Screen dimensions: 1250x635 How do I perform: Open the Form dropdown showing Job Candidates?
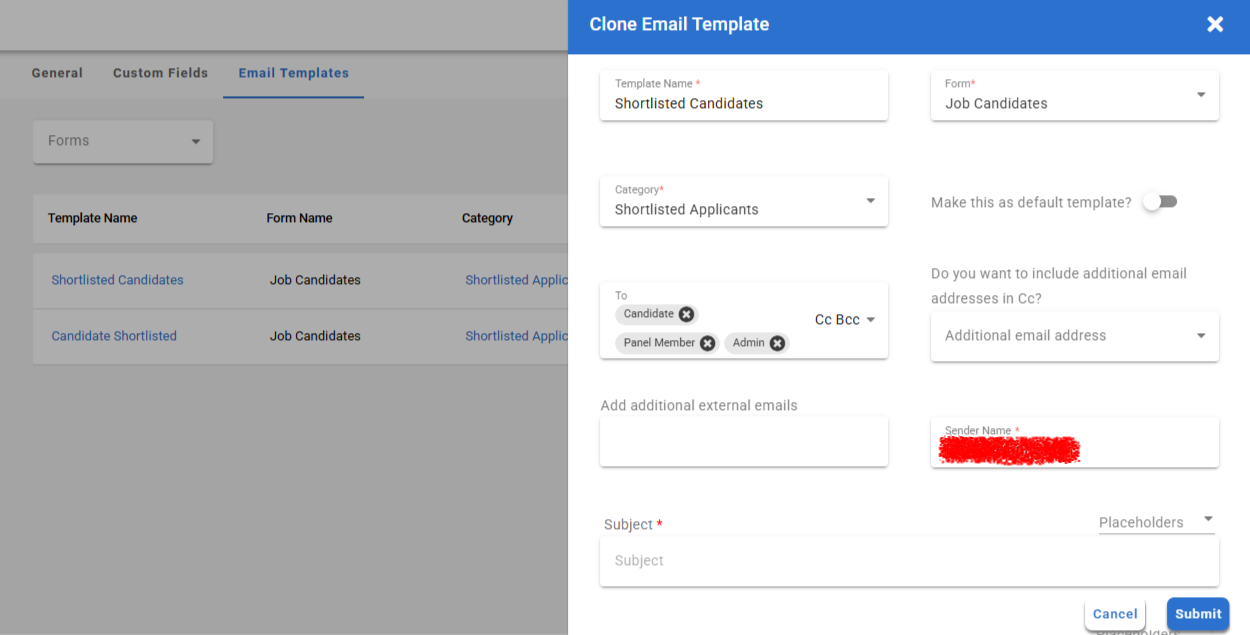tap(1200, 96)
